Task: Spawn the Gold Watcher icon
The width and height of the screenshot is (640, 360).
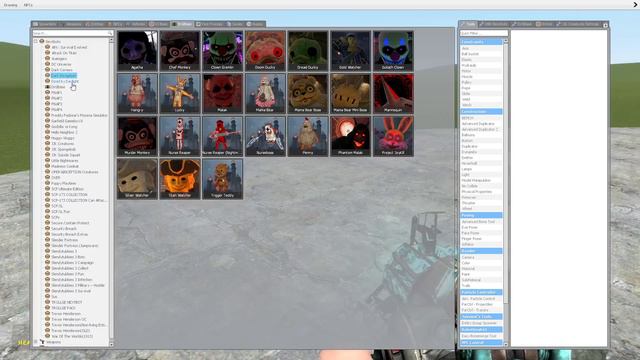Action: pos(350,51)
